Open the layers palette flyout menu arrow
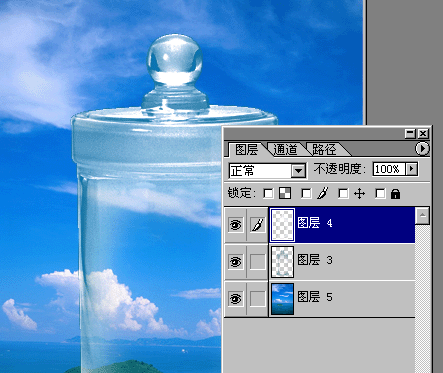 pos(422,149)
